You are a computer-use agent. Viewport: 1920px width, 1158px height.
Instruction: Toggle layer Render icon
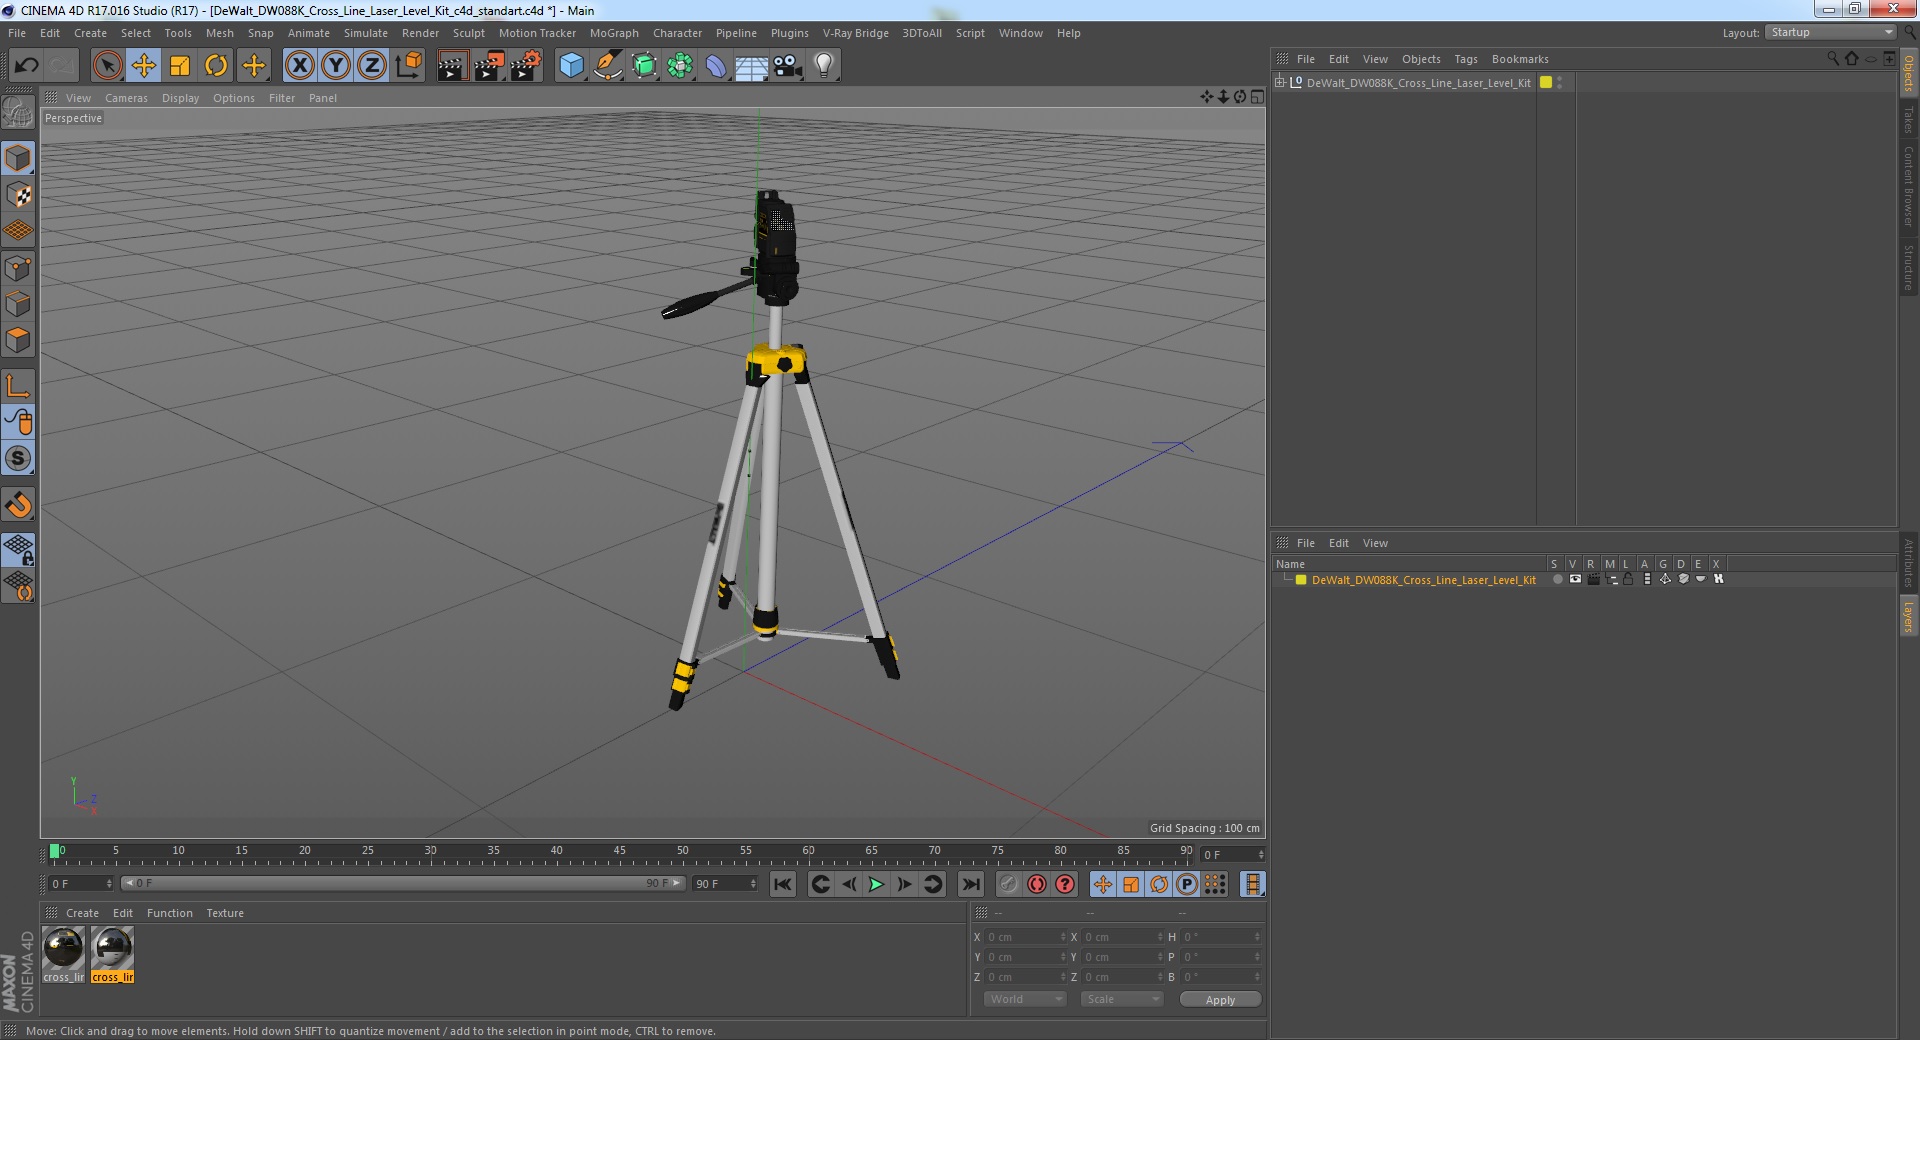coord(1593,579)
